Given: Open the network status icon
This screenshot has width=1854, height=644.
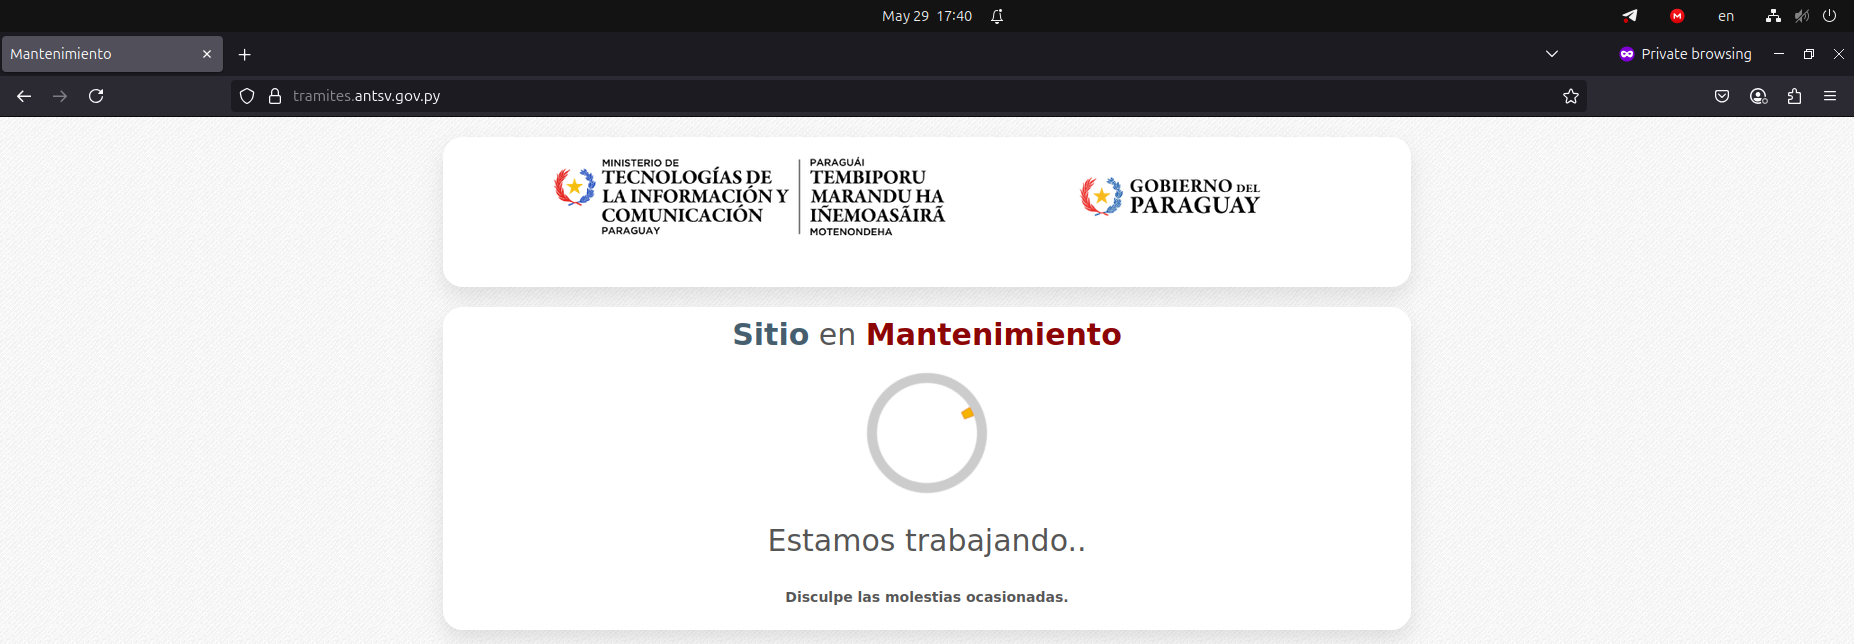Looking at the screenshot, I should click(1773, 16).
